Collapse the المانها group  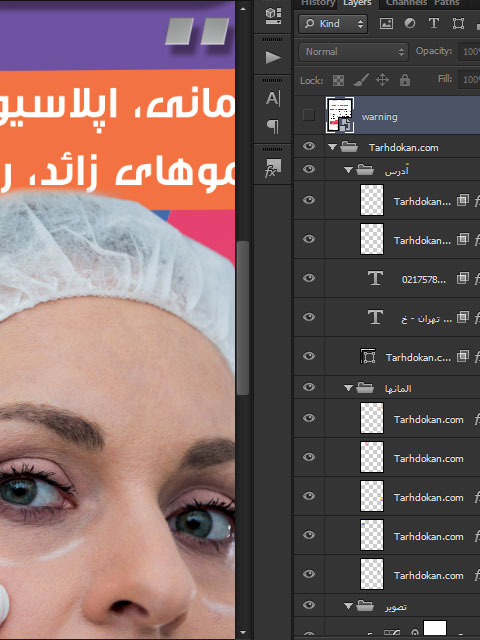348,388
